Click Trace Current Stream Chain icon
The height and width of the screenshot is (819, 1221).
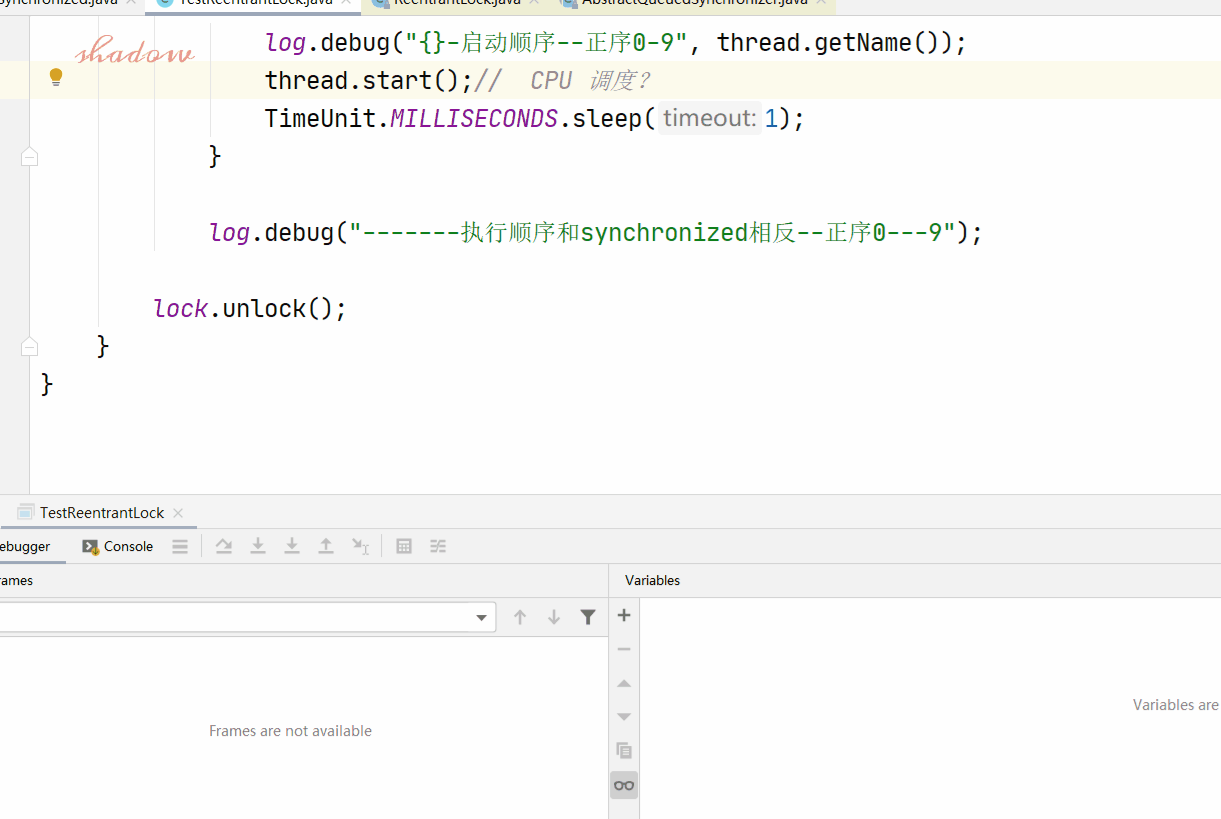[438, 546]
